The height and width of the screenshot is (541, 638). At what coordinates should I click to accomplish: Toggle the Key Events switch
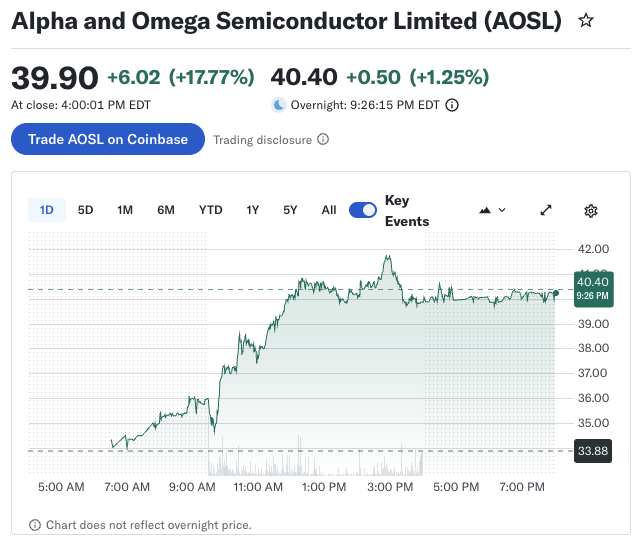pos(363,210)
